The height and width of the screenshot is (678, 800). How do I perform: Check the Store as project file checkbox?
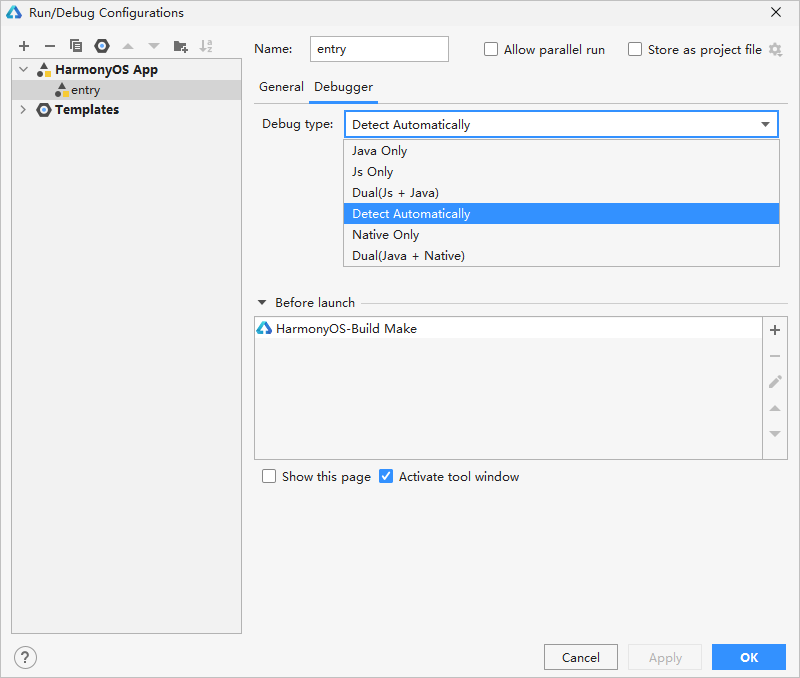click(635, 50)
